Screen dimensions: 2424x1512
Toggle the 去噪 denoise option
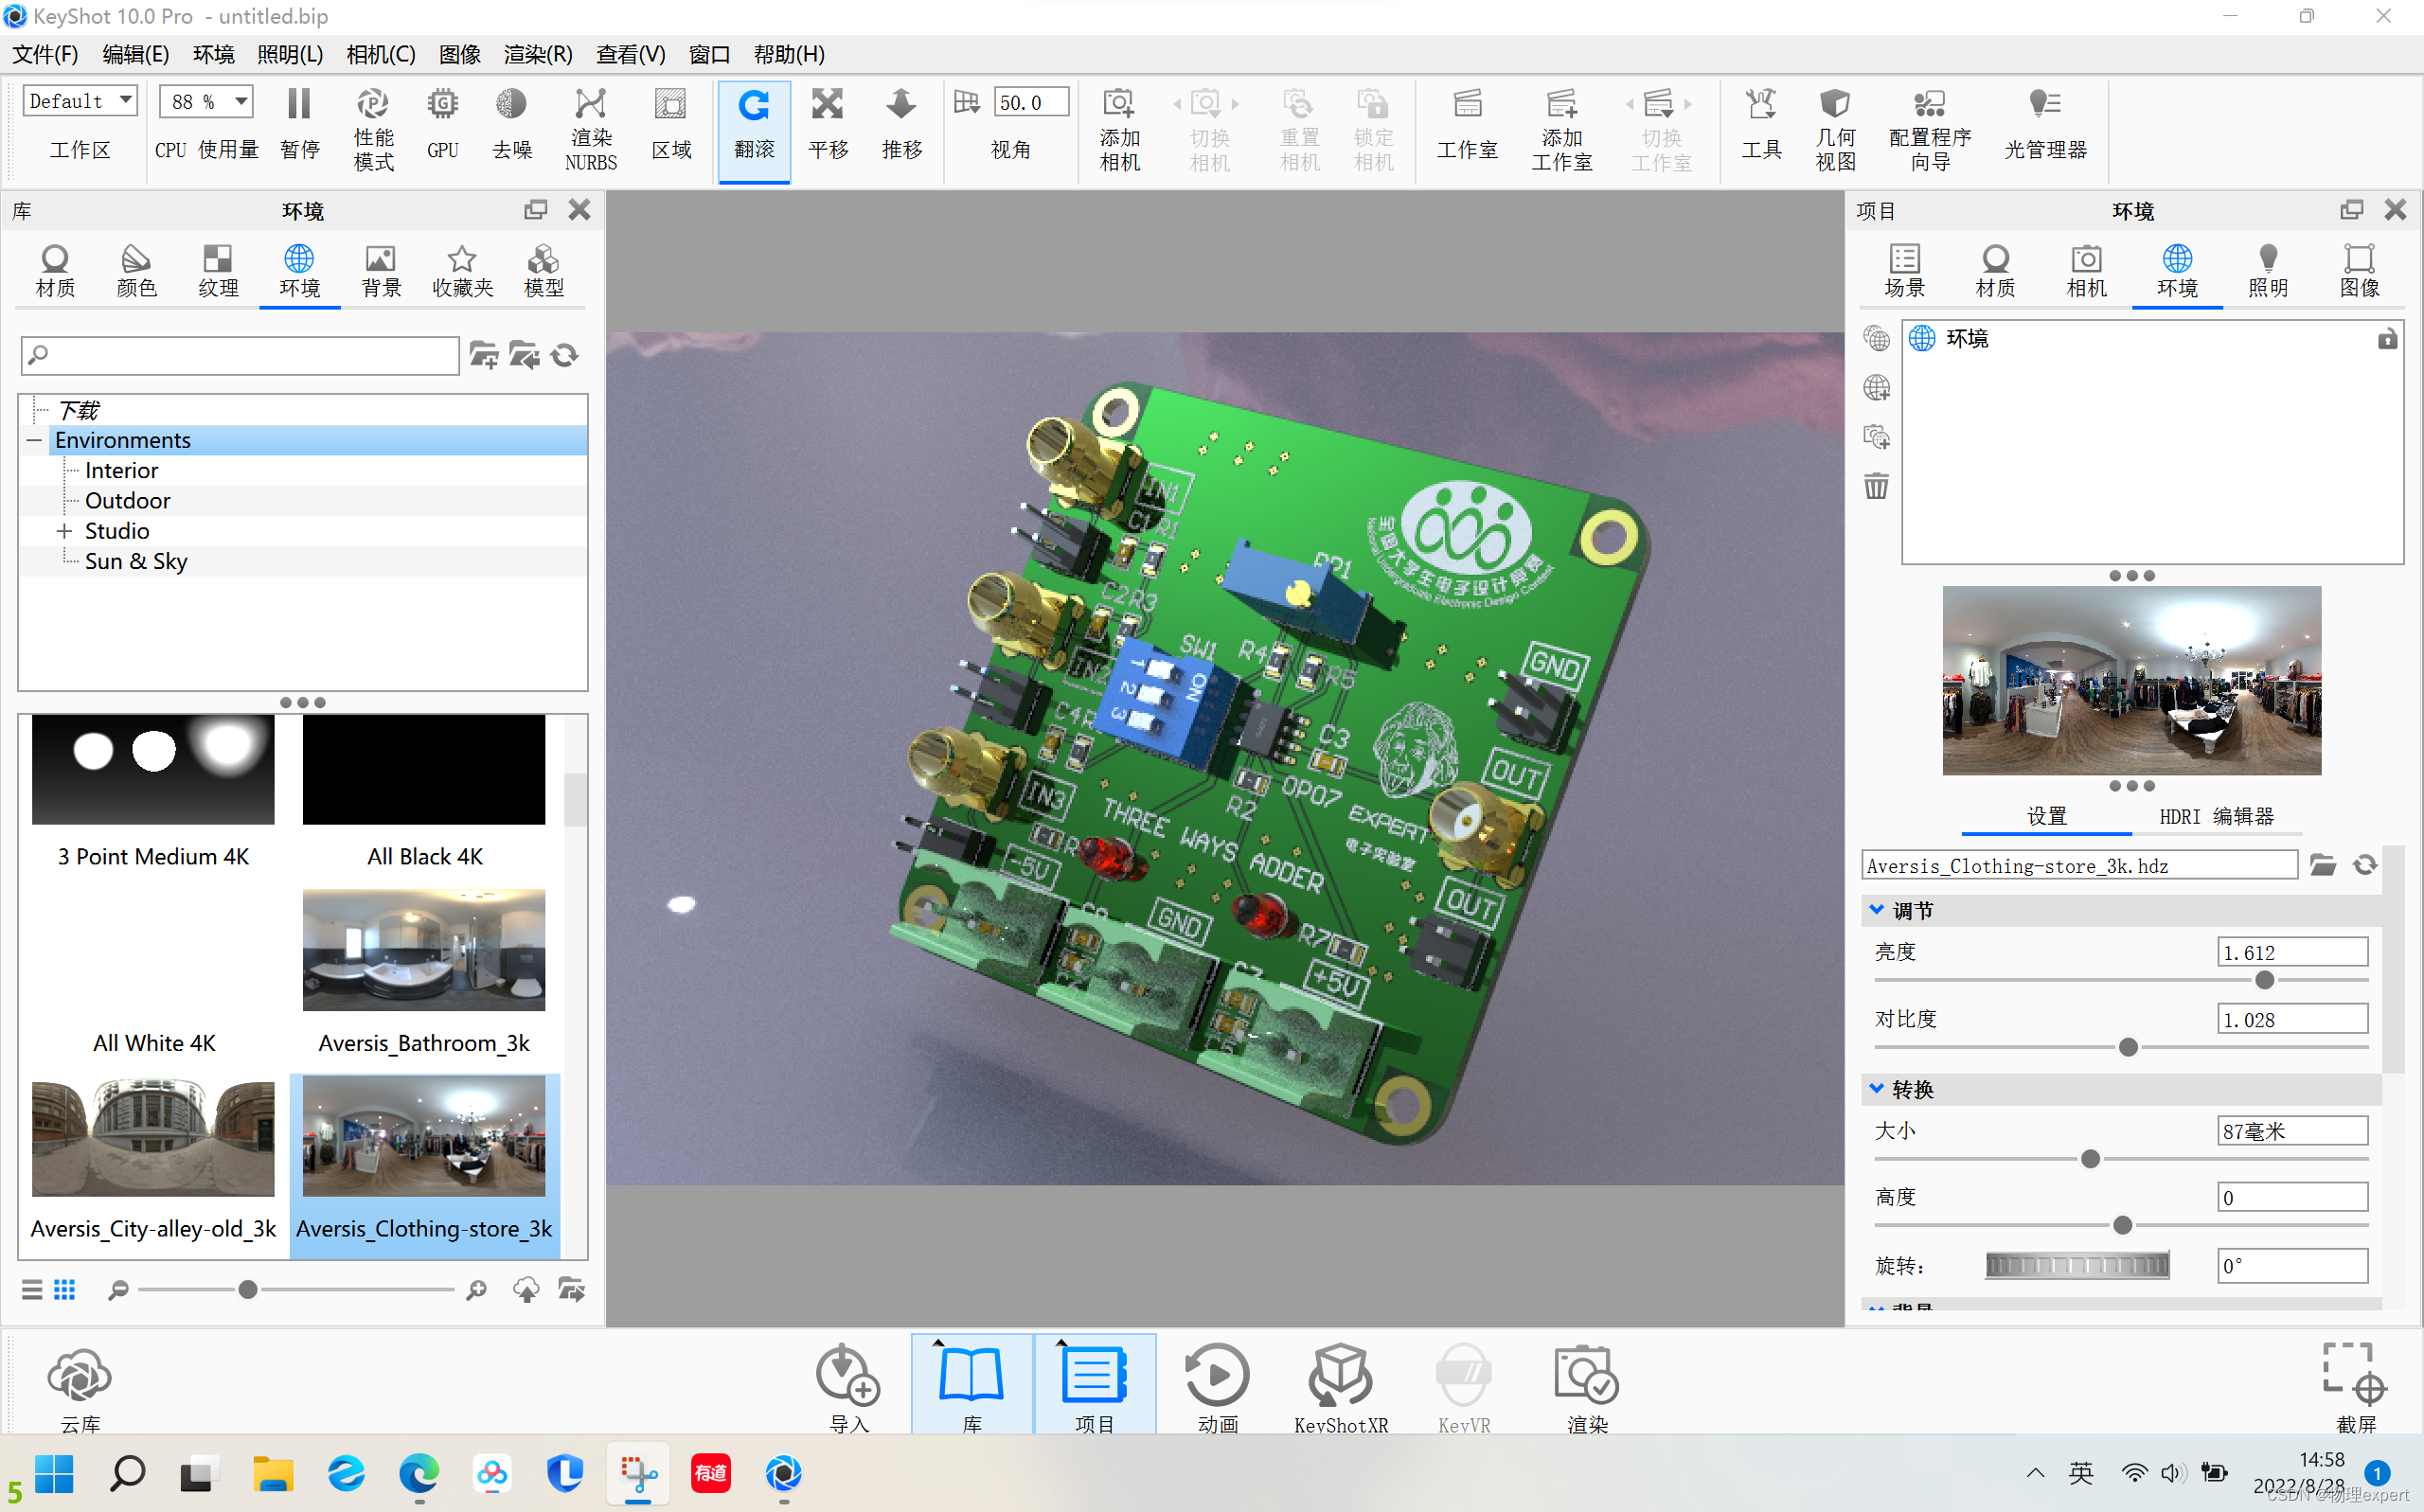coord(512,125)
